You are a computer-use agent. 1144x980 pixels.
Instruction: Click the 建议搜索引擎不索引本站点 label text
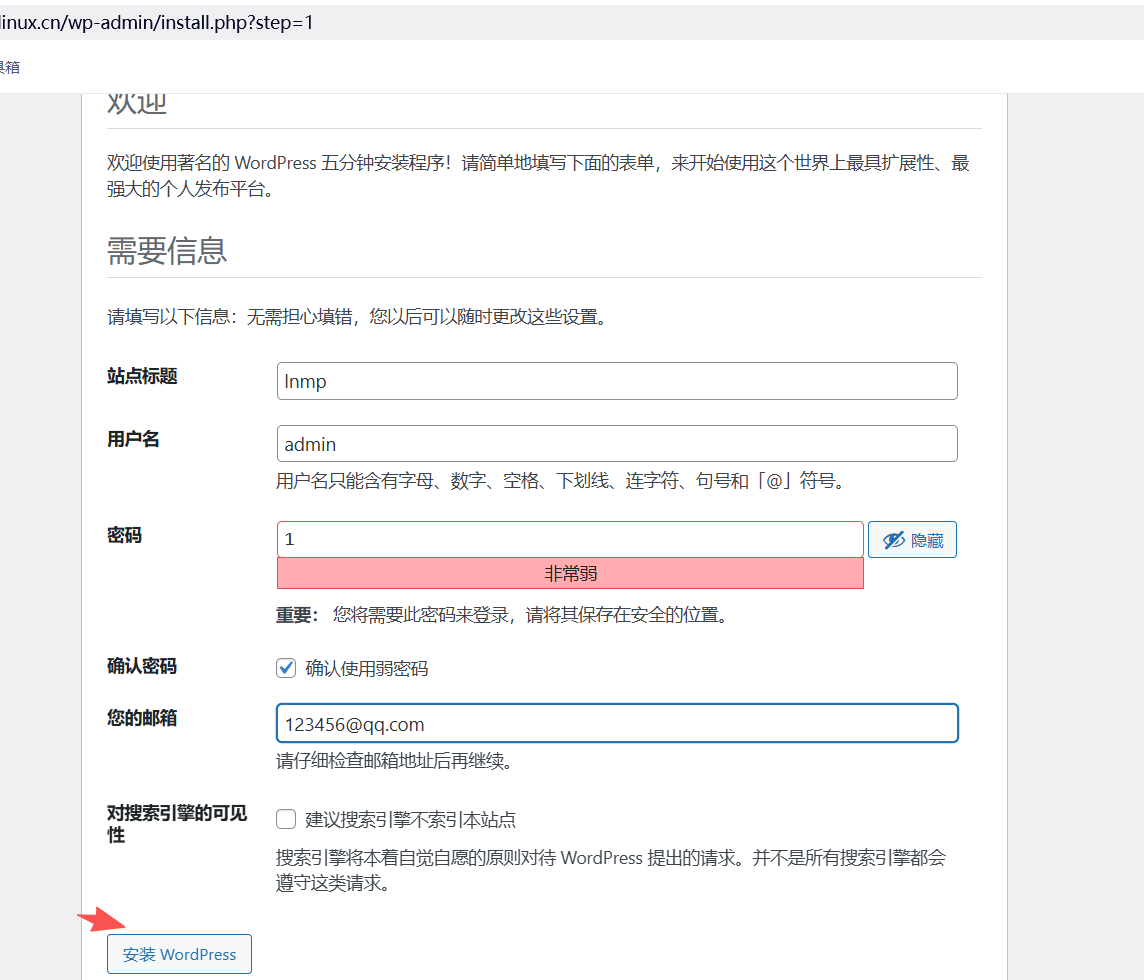[x=411, y=820]
